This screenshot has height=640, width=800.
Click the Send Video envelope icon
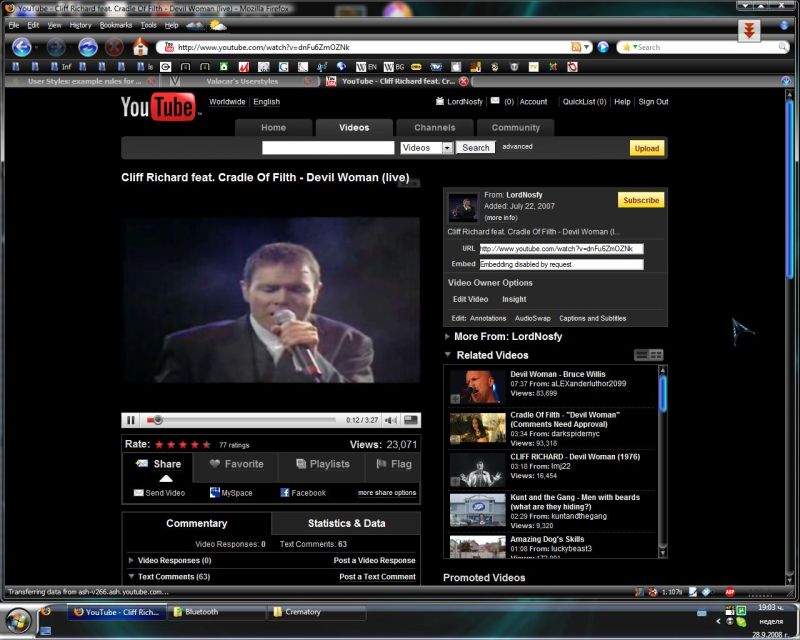(x=139, y=493)
